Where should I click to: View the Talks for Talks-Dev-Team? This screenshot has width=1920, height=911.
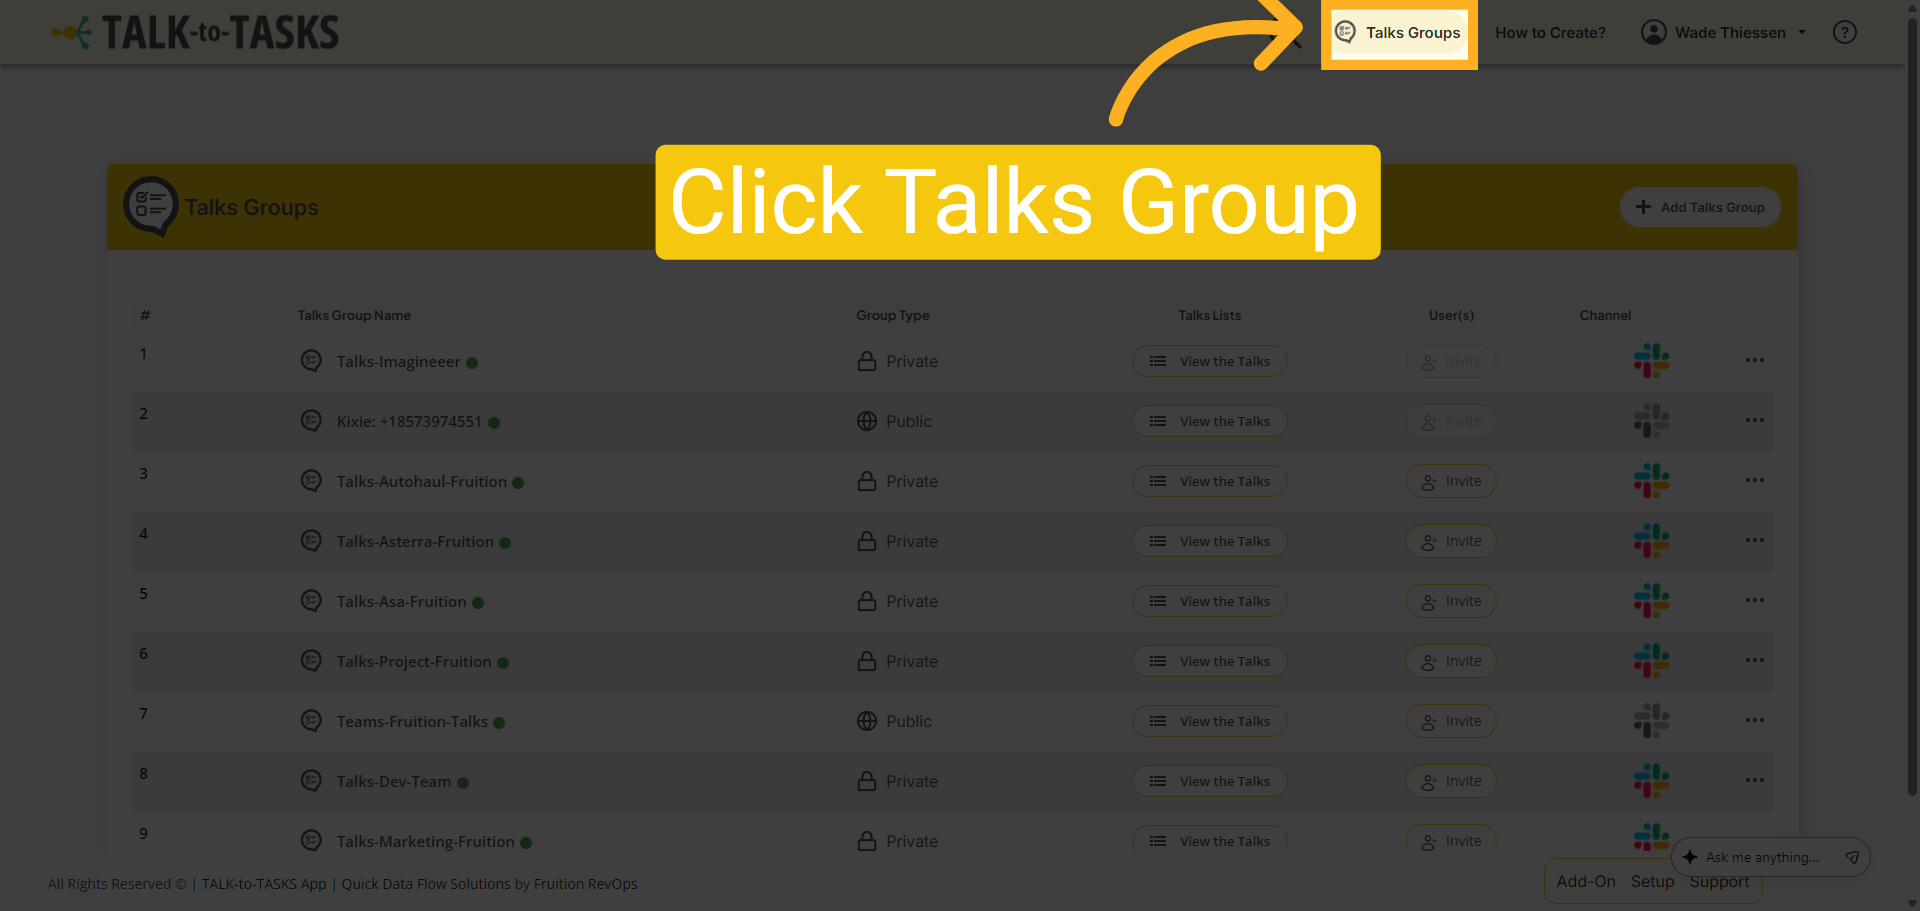tap(1209, 781)
